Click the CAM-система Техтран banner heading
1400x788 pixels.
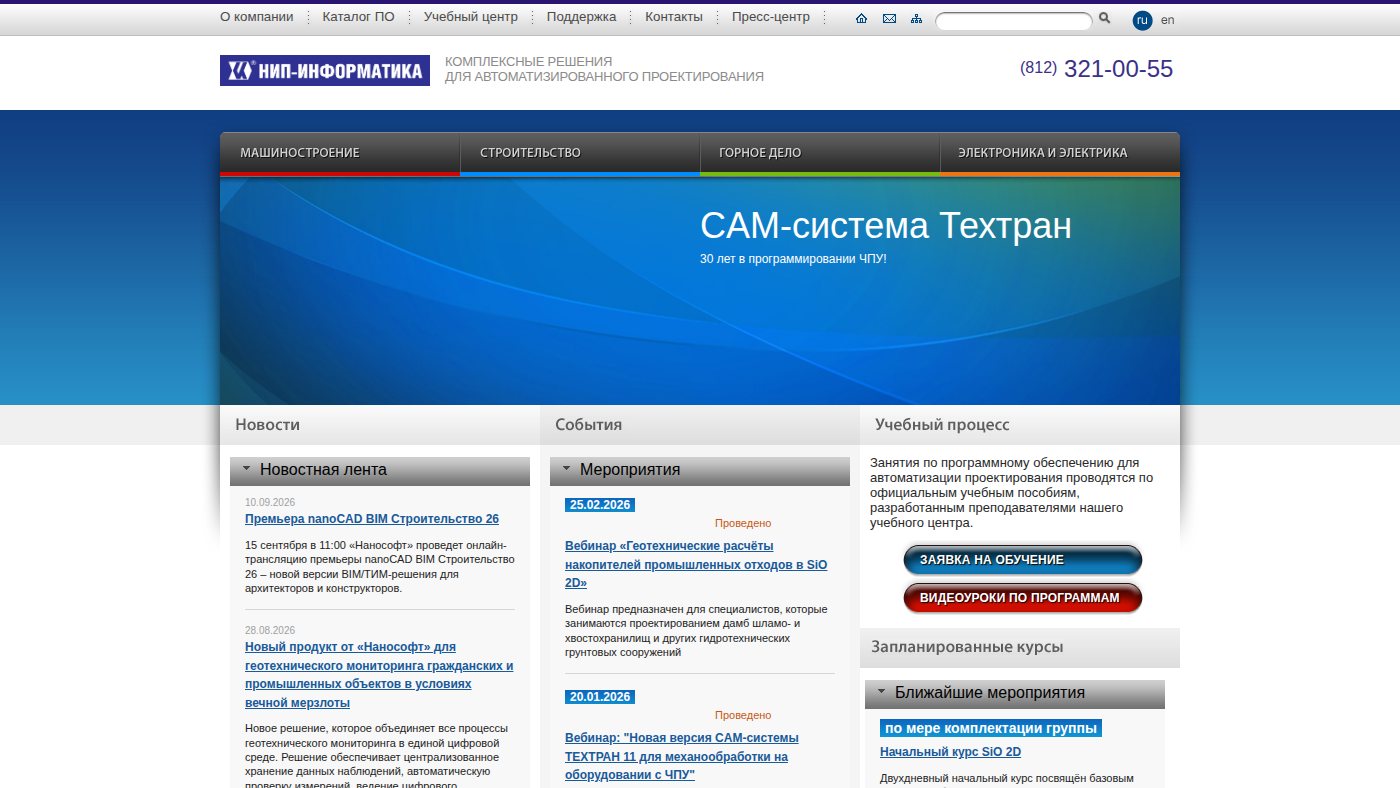(886, 226)
